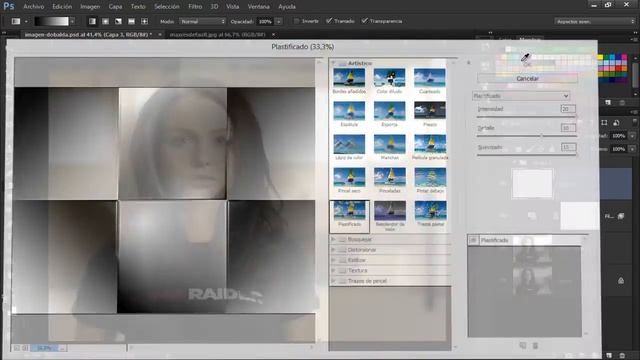Expand the Distorsionar filter folder

[x=333, y=249]
